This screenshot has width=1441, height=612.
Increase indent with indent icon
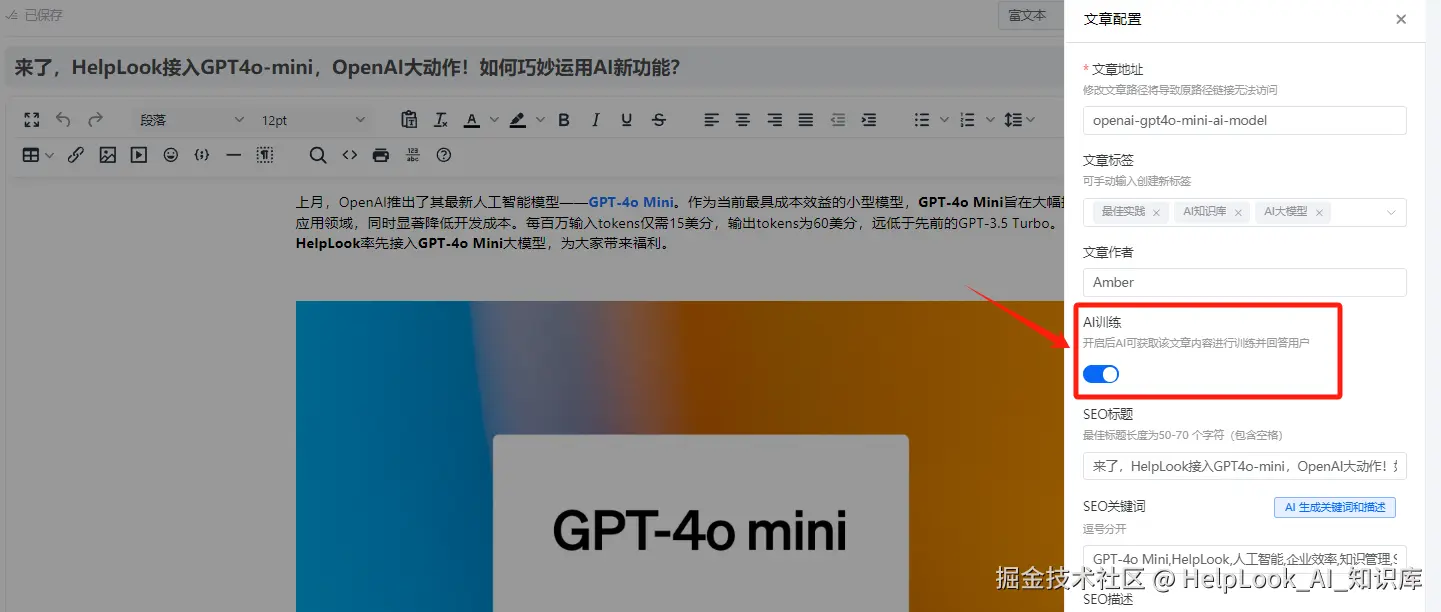[x=869, y=120]
